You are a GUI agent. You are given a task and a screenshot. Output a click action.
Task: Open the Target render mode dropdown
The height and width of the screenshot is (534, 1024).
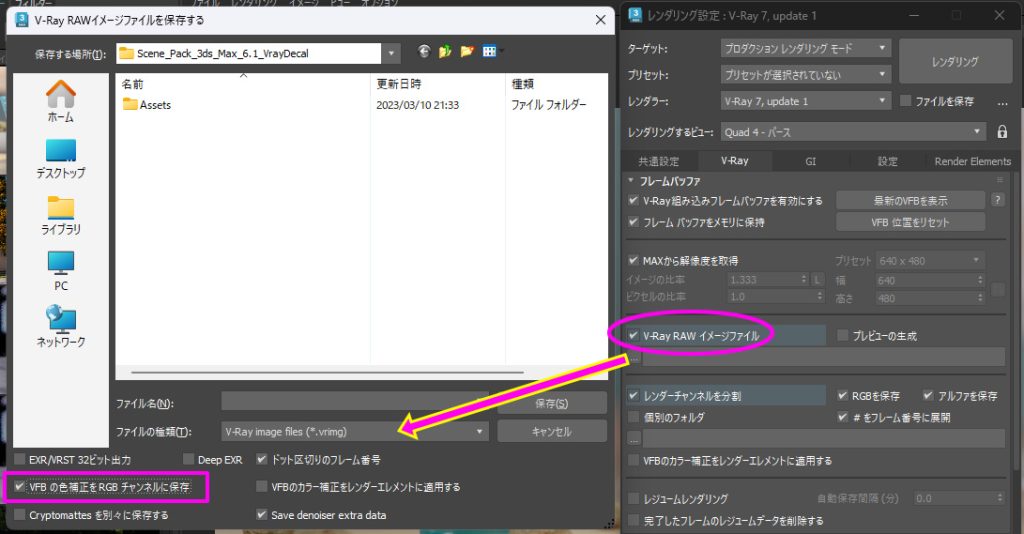pos(805,48)
